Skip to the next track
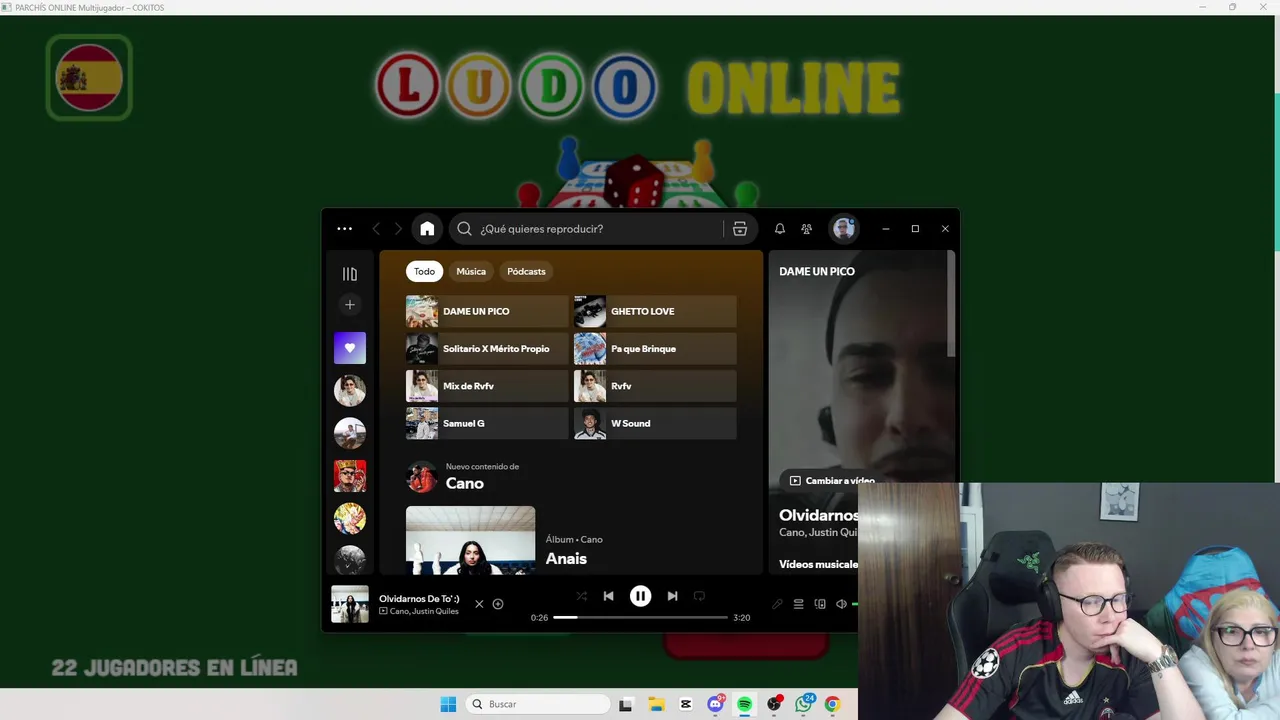1280x720 pixels. pos(672,596)
